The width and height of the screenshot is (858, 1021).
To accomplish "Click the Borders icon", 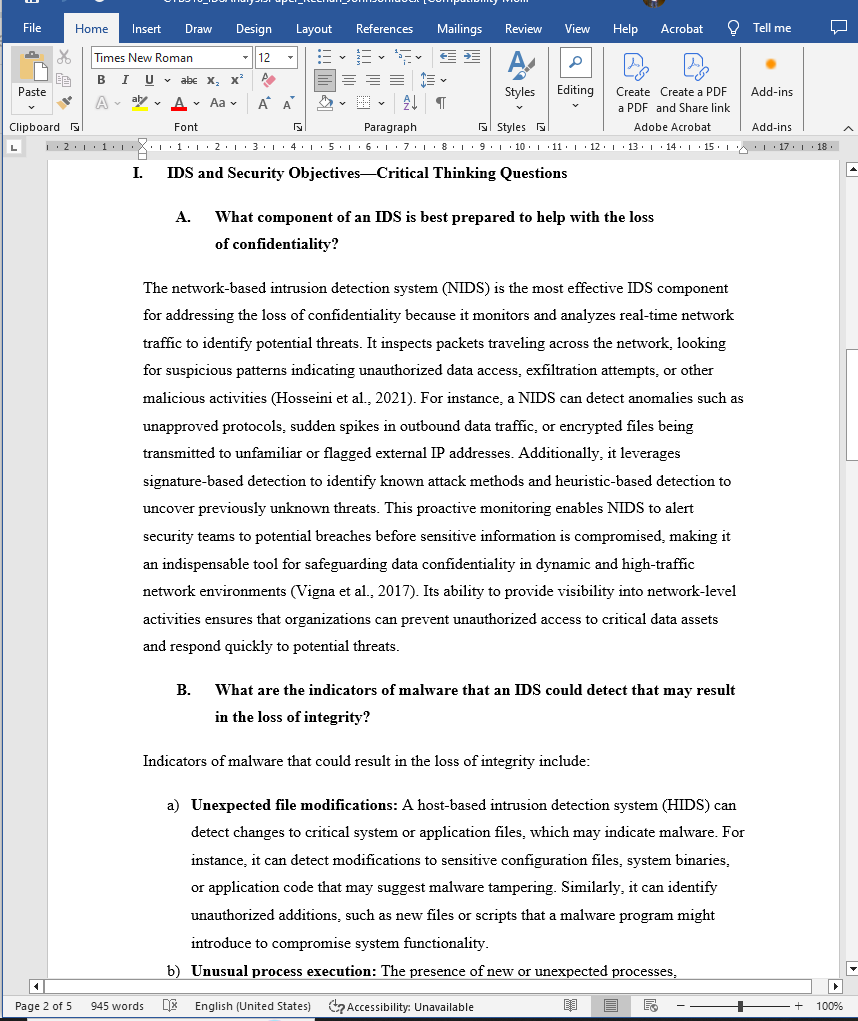I will (x=364, y=103).
